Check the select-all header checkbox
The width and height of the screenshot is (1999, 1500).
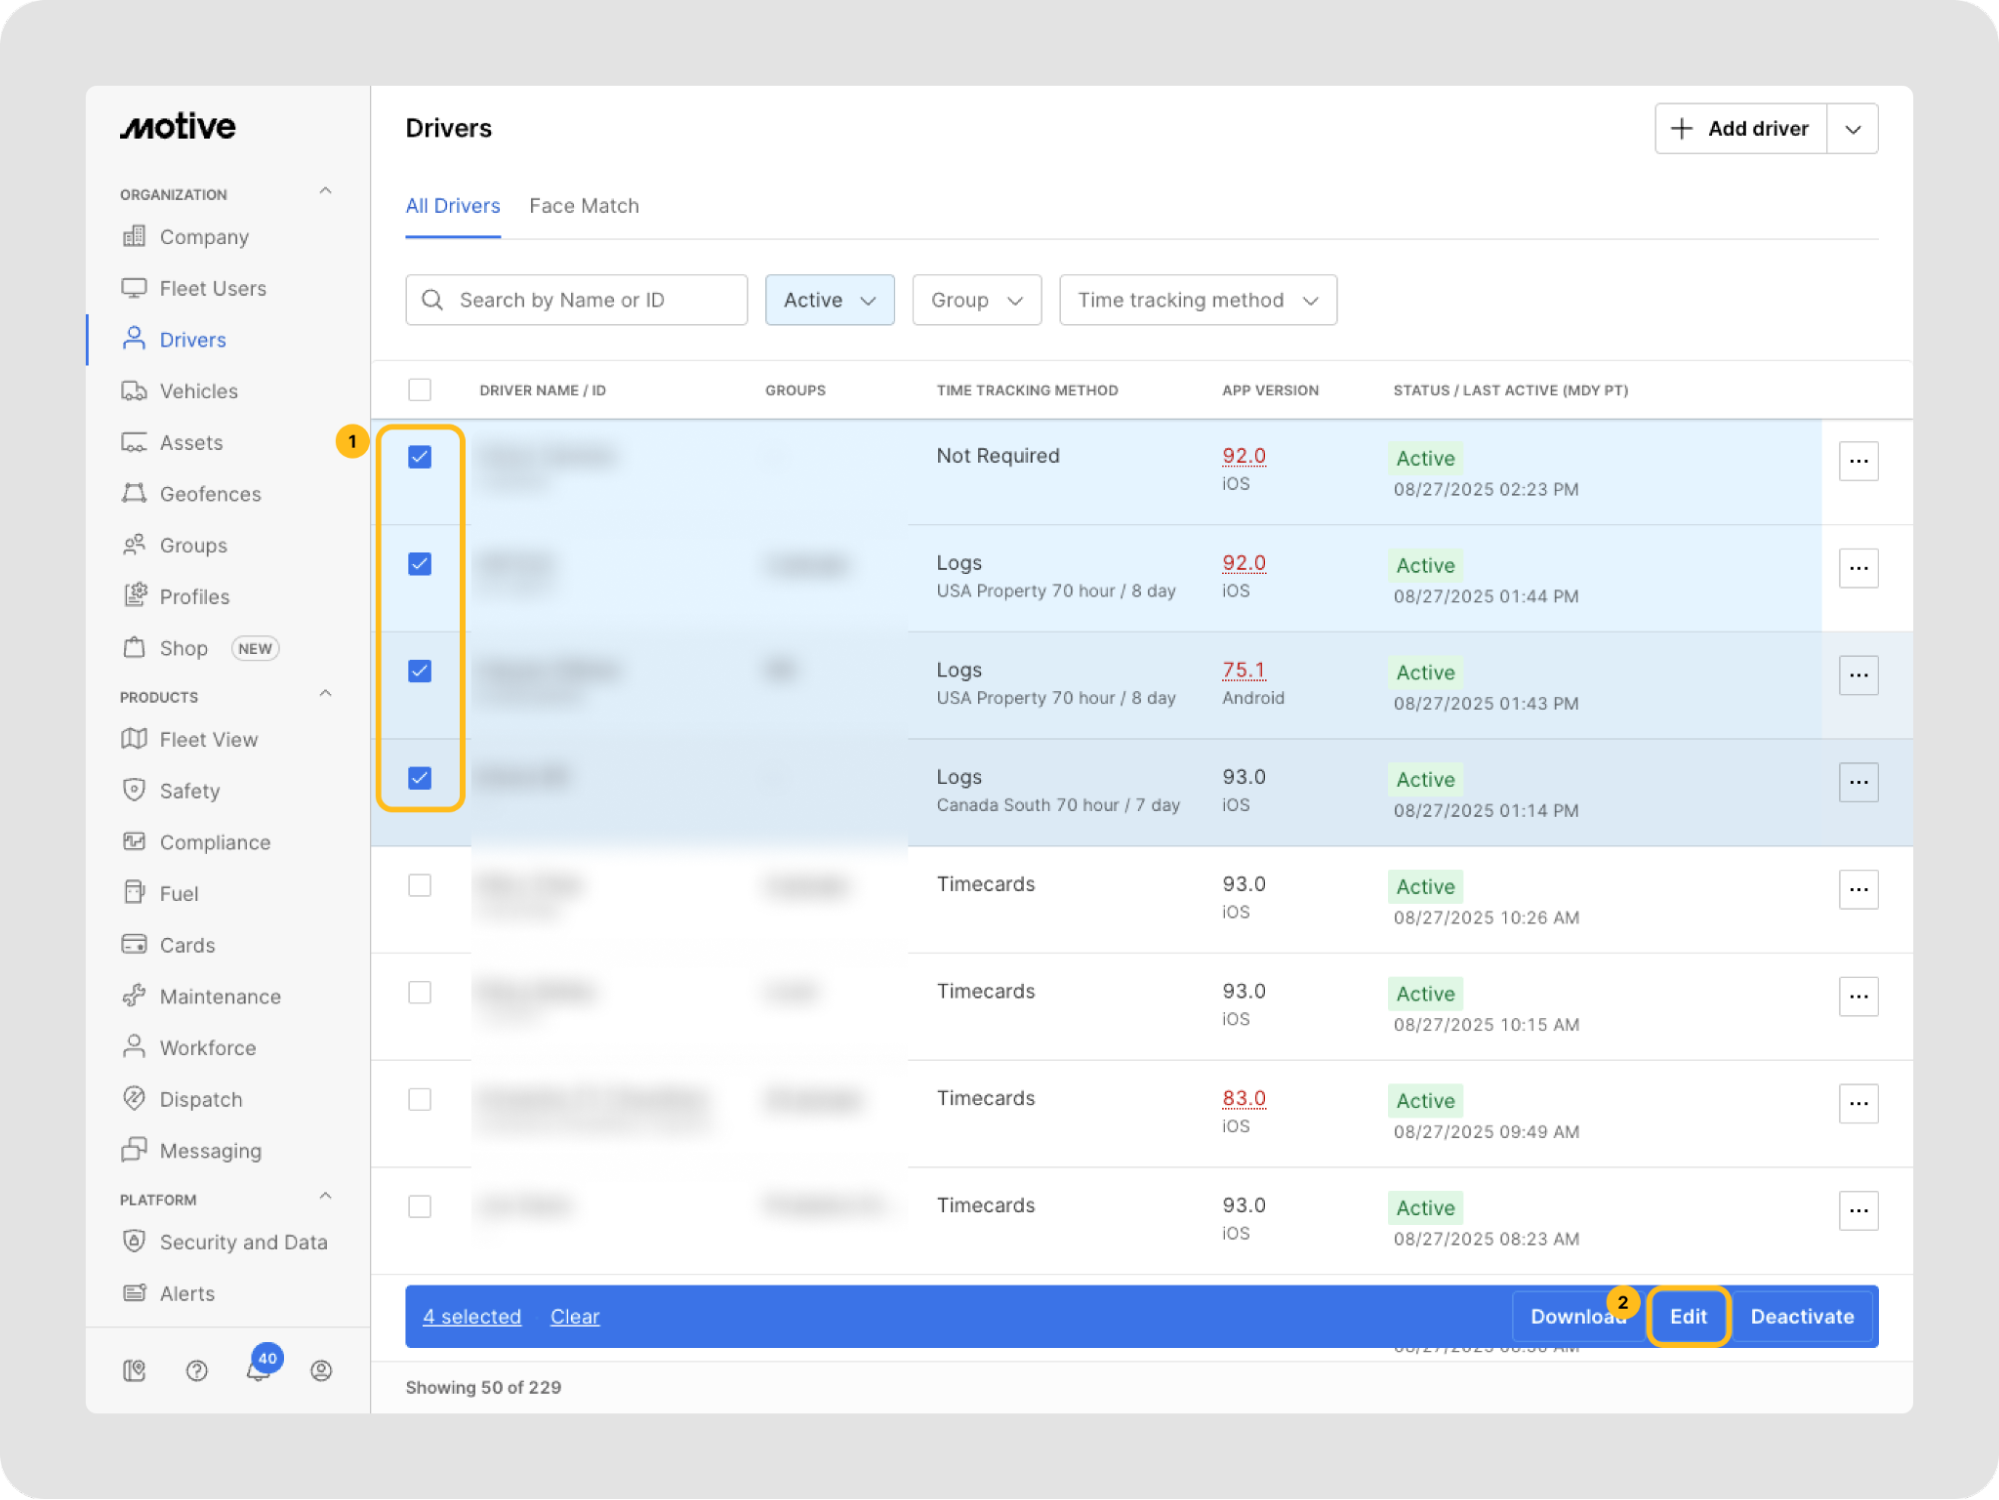click(420, 390)
